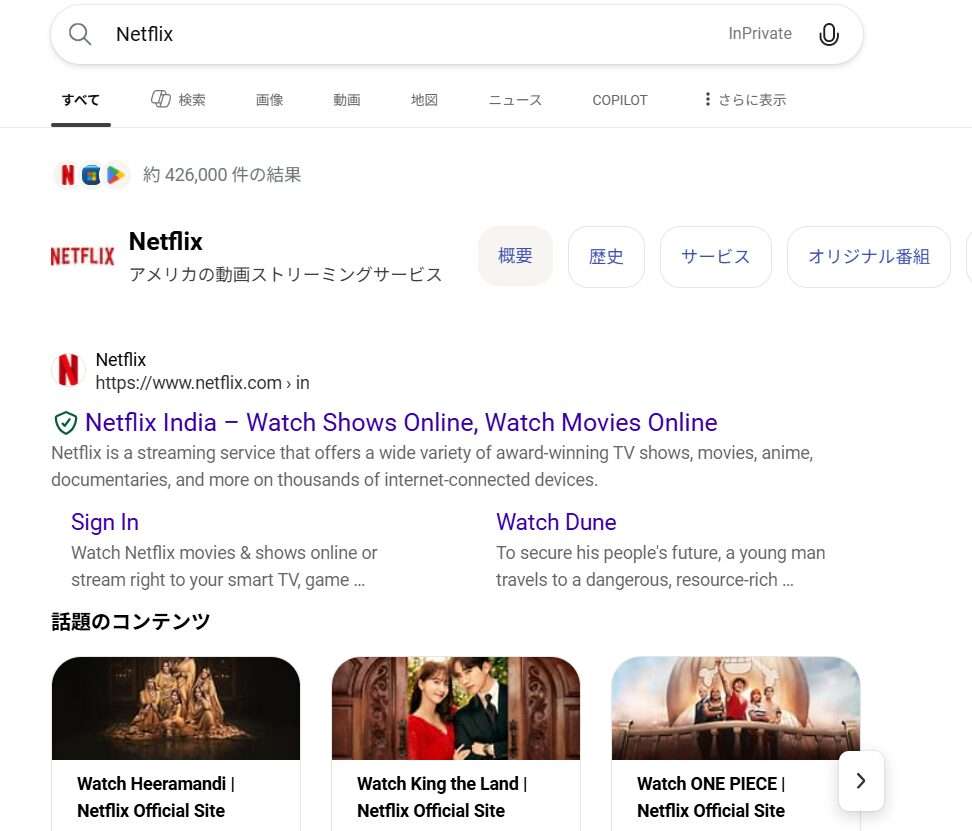Click Watch King the Land | Netflix Official Site title
The width and height of the screenshot is (972, 831).
click(442, 797)
